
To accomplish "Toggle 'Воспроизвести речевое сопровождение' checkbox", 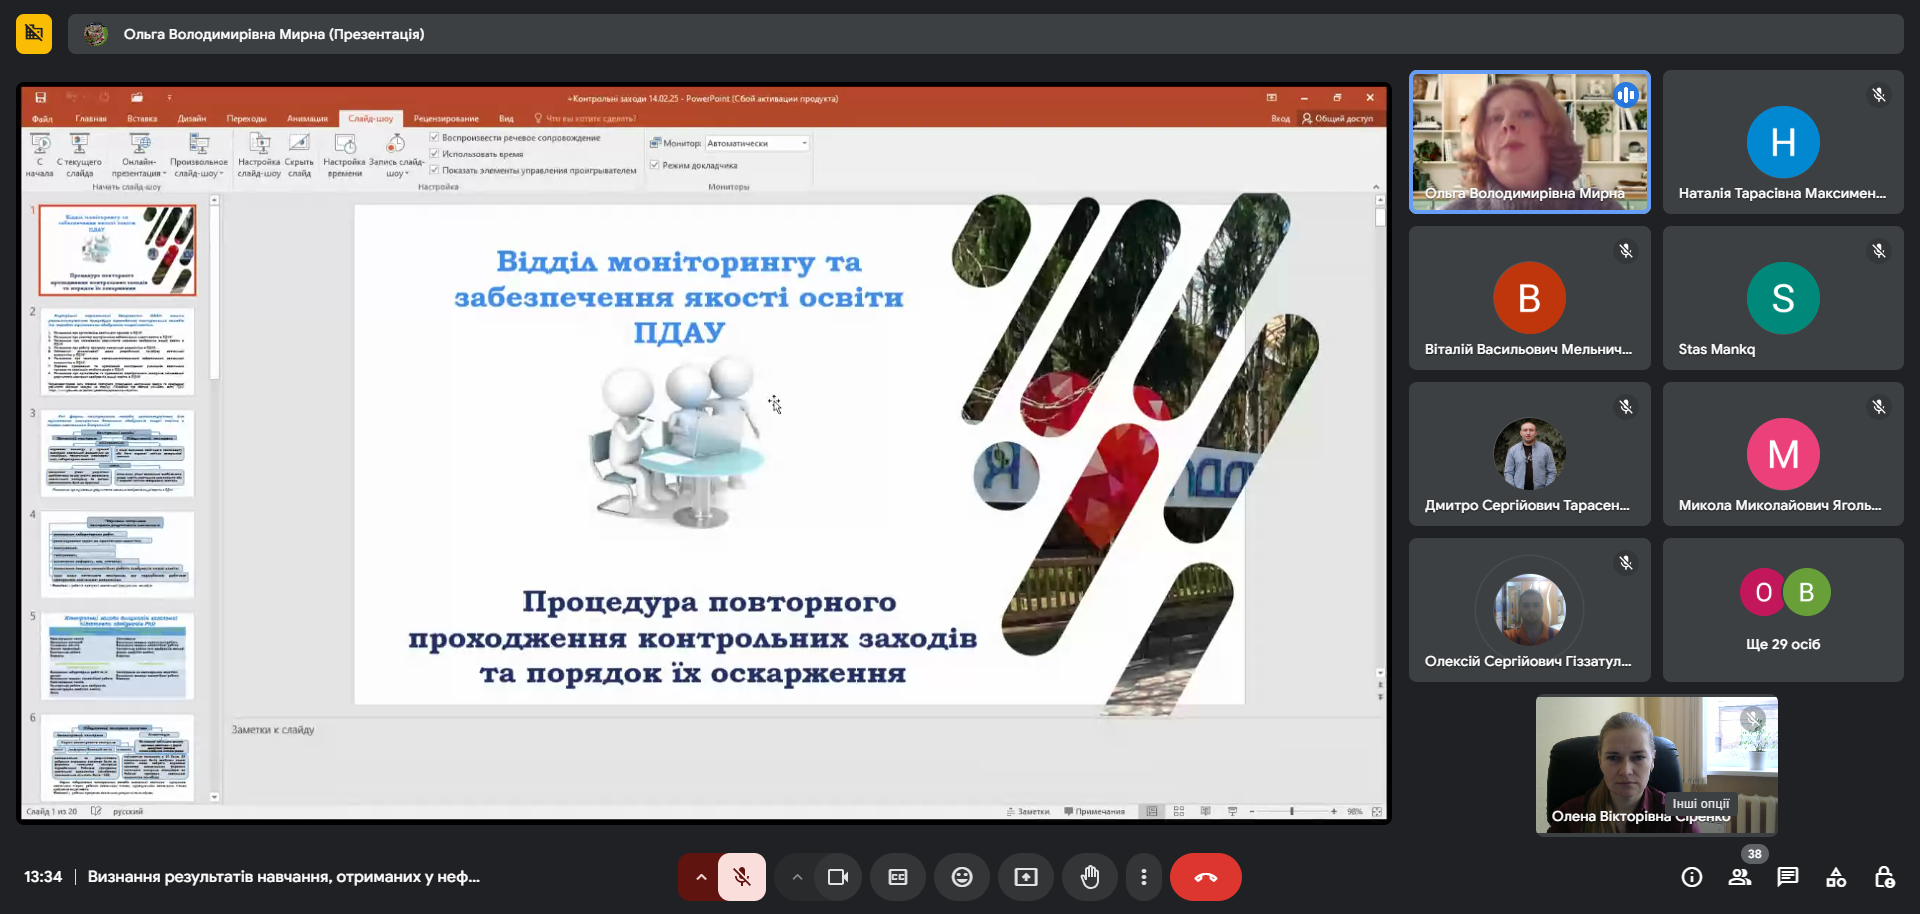I will (x=434, y=138).
